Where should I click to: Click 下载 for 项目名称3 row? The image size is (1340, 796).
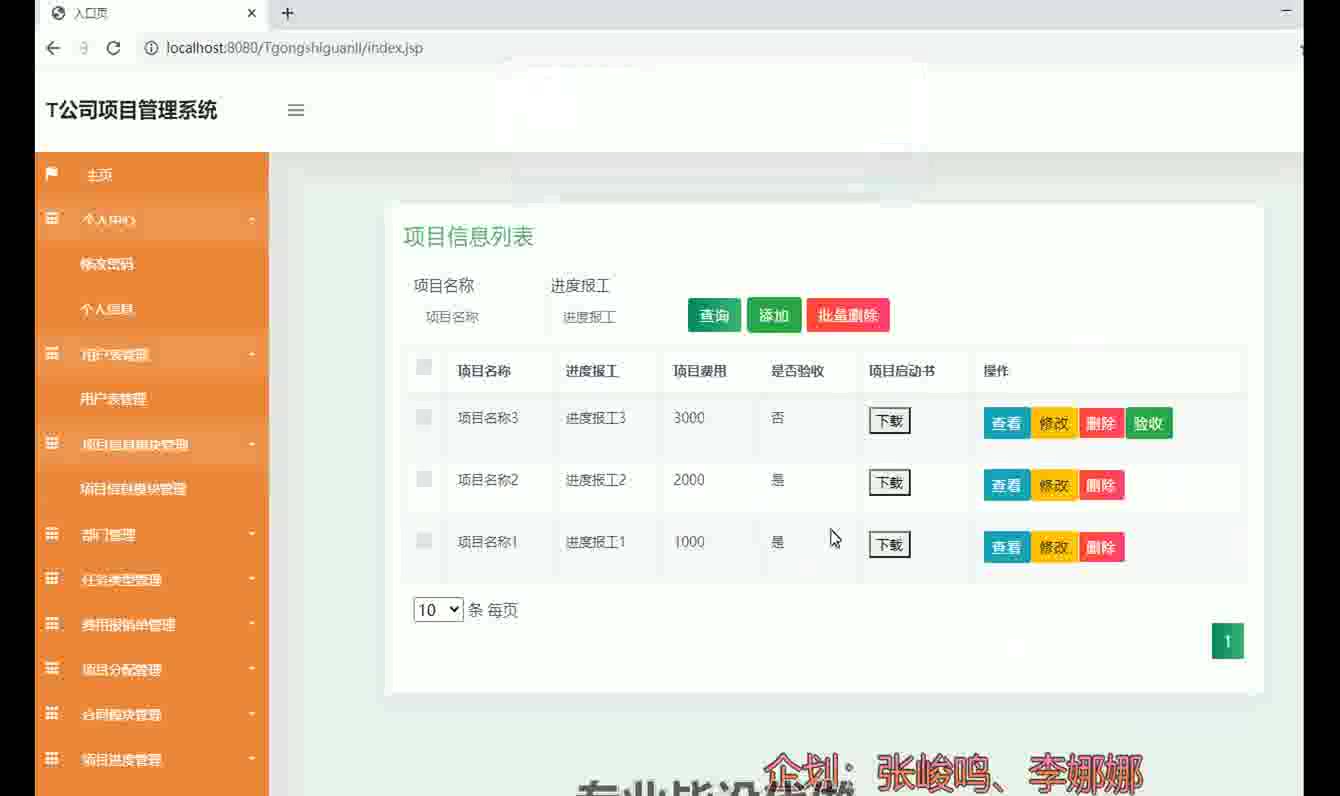coord(889,421)
